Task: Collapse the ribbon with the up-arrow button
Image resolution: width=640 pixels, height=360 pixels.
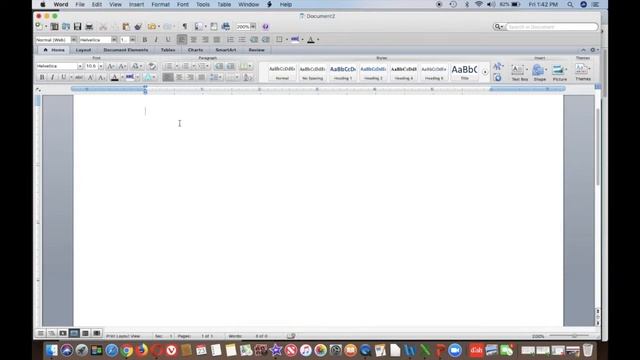Action: (x=583, y=50)
